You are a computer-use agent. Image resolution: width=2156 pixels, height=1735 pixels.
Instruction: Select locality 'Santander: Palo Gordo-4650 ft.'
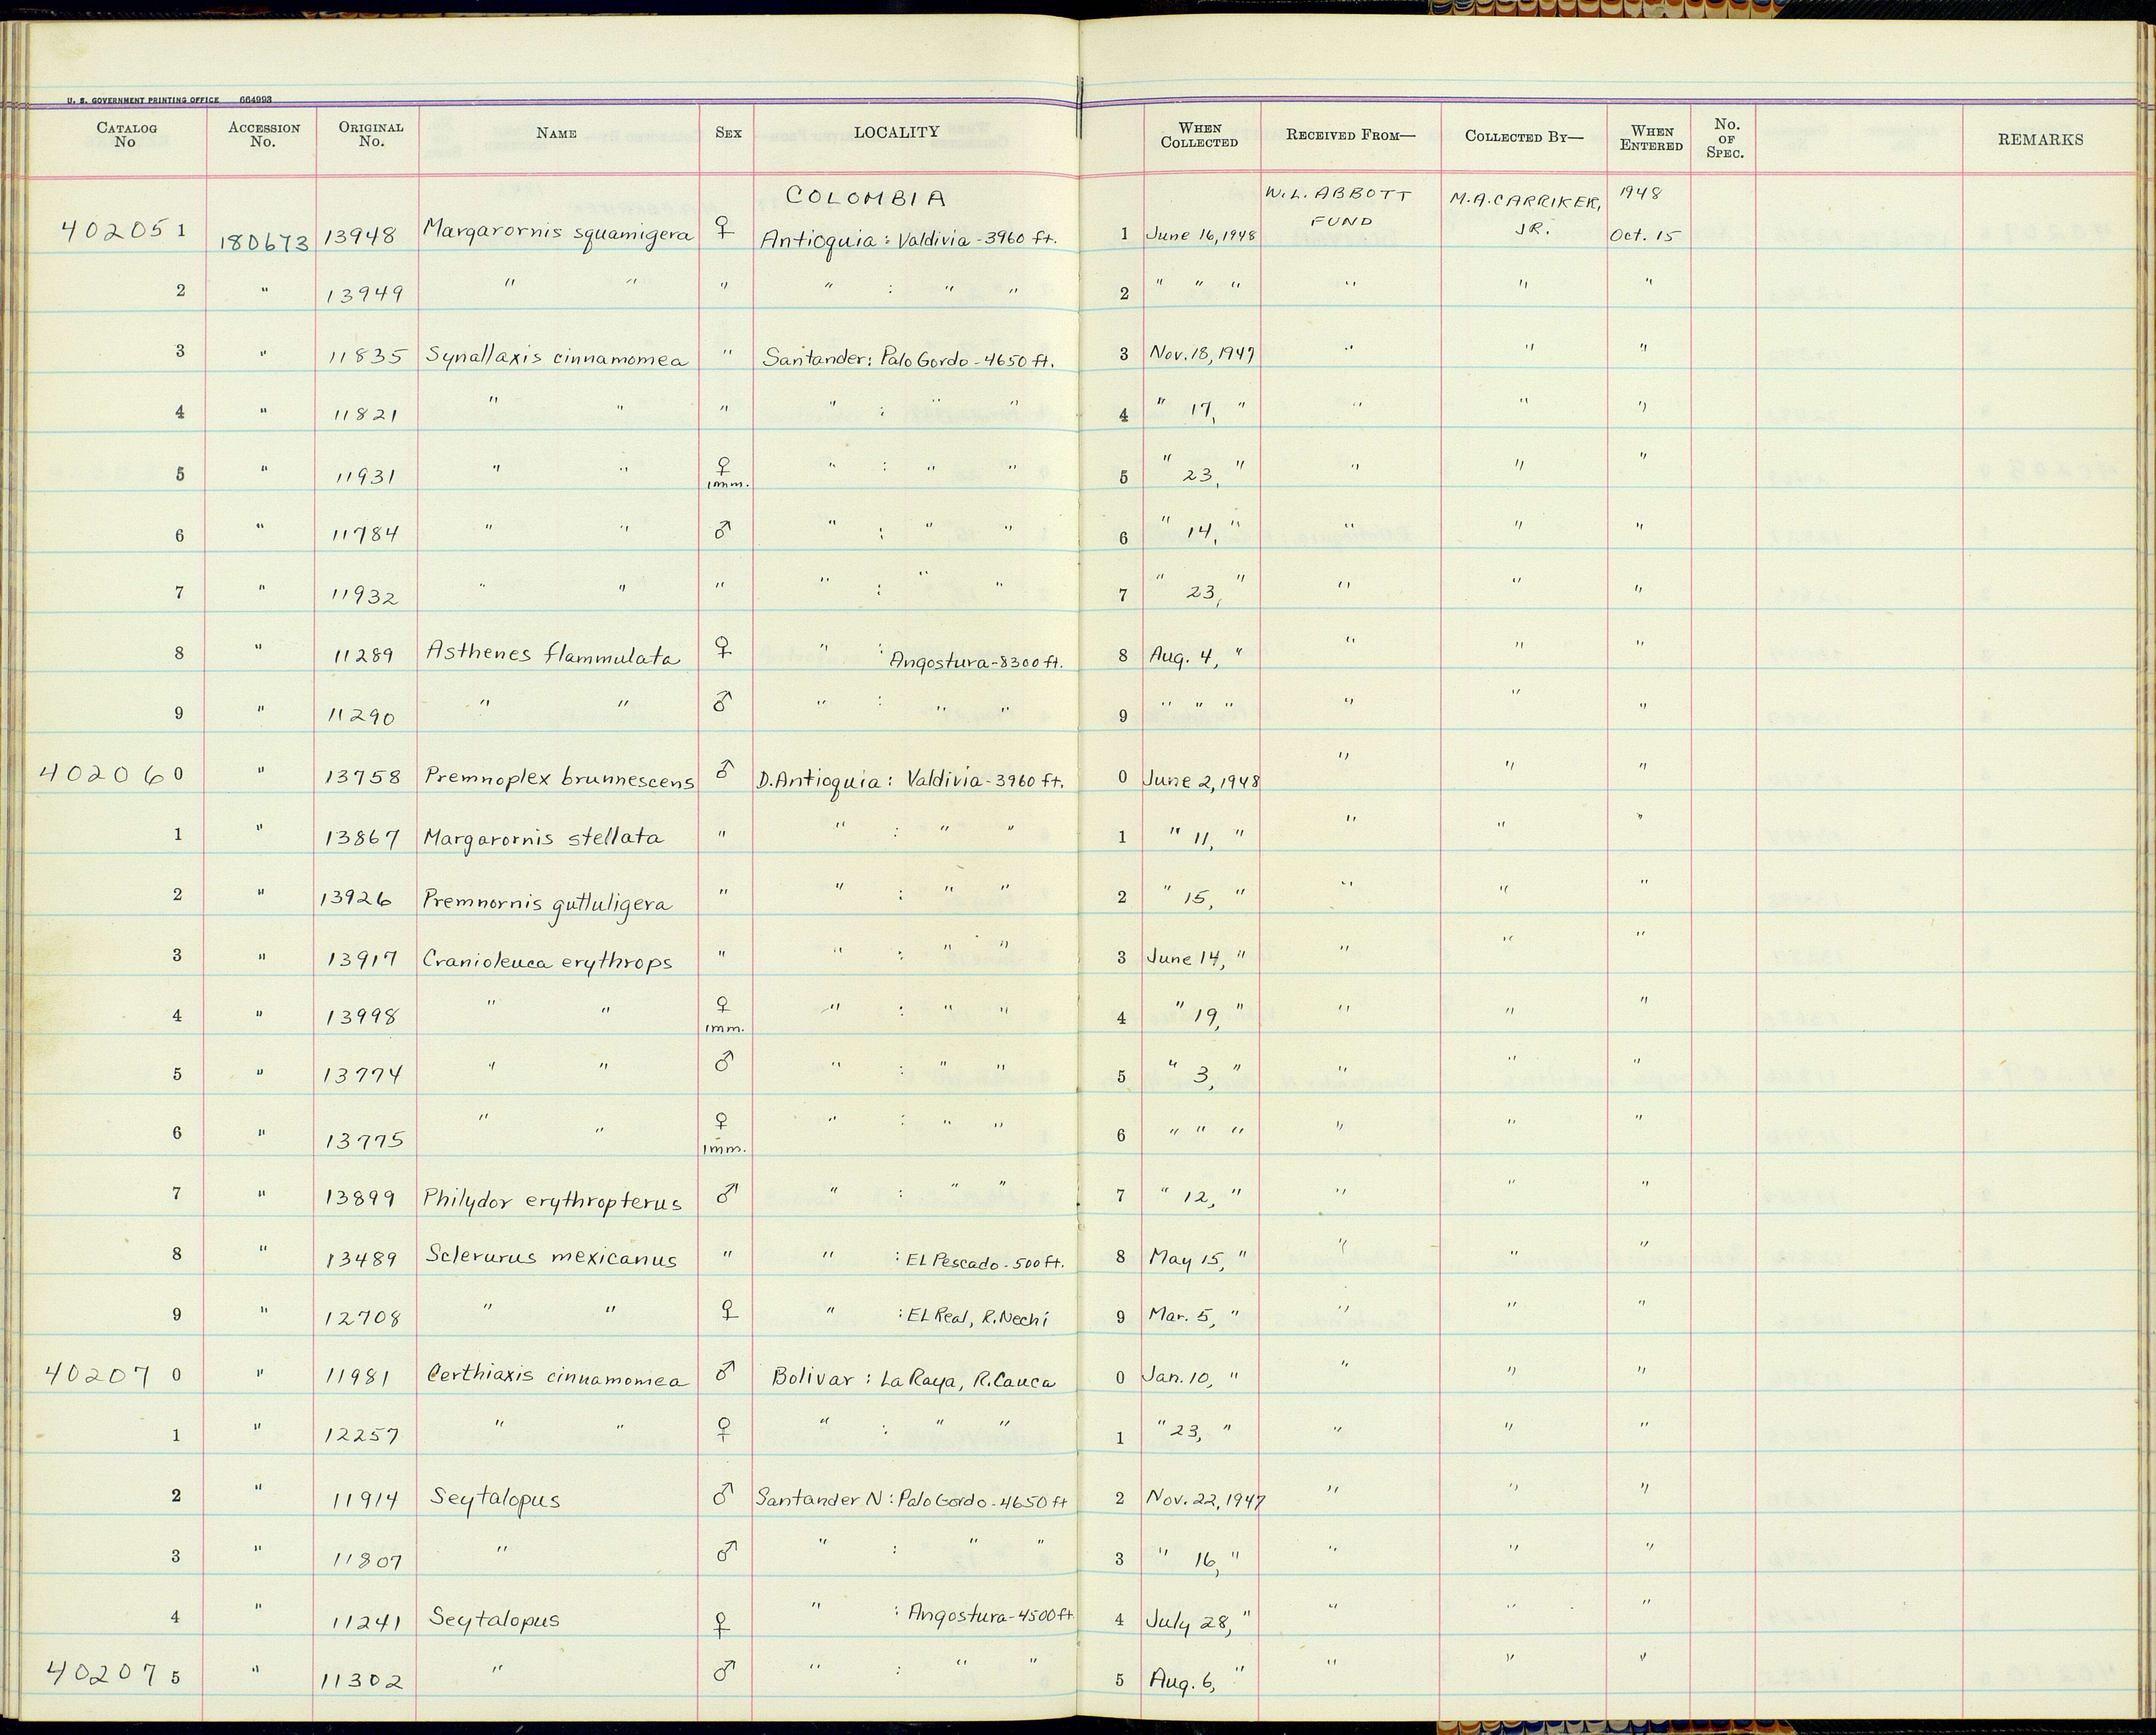point(908,360)
